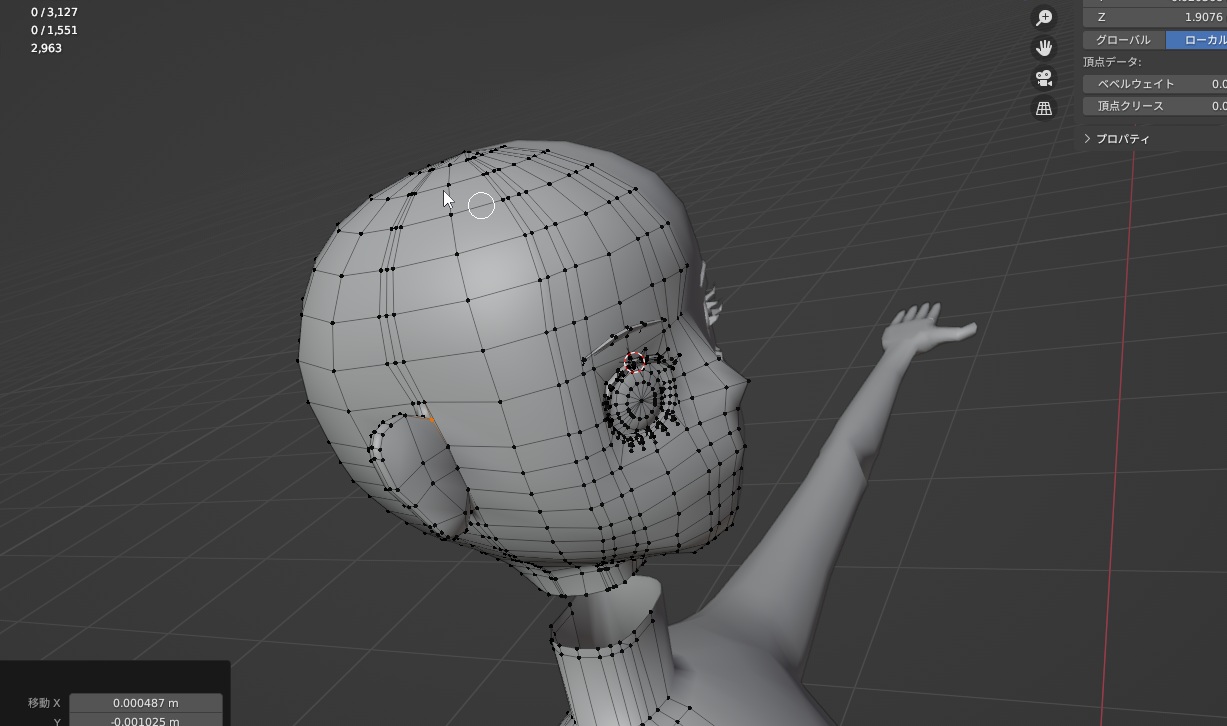Expand the プロパティ panel
This screenshot has height=726, width=1227.
coord(1122,139)
